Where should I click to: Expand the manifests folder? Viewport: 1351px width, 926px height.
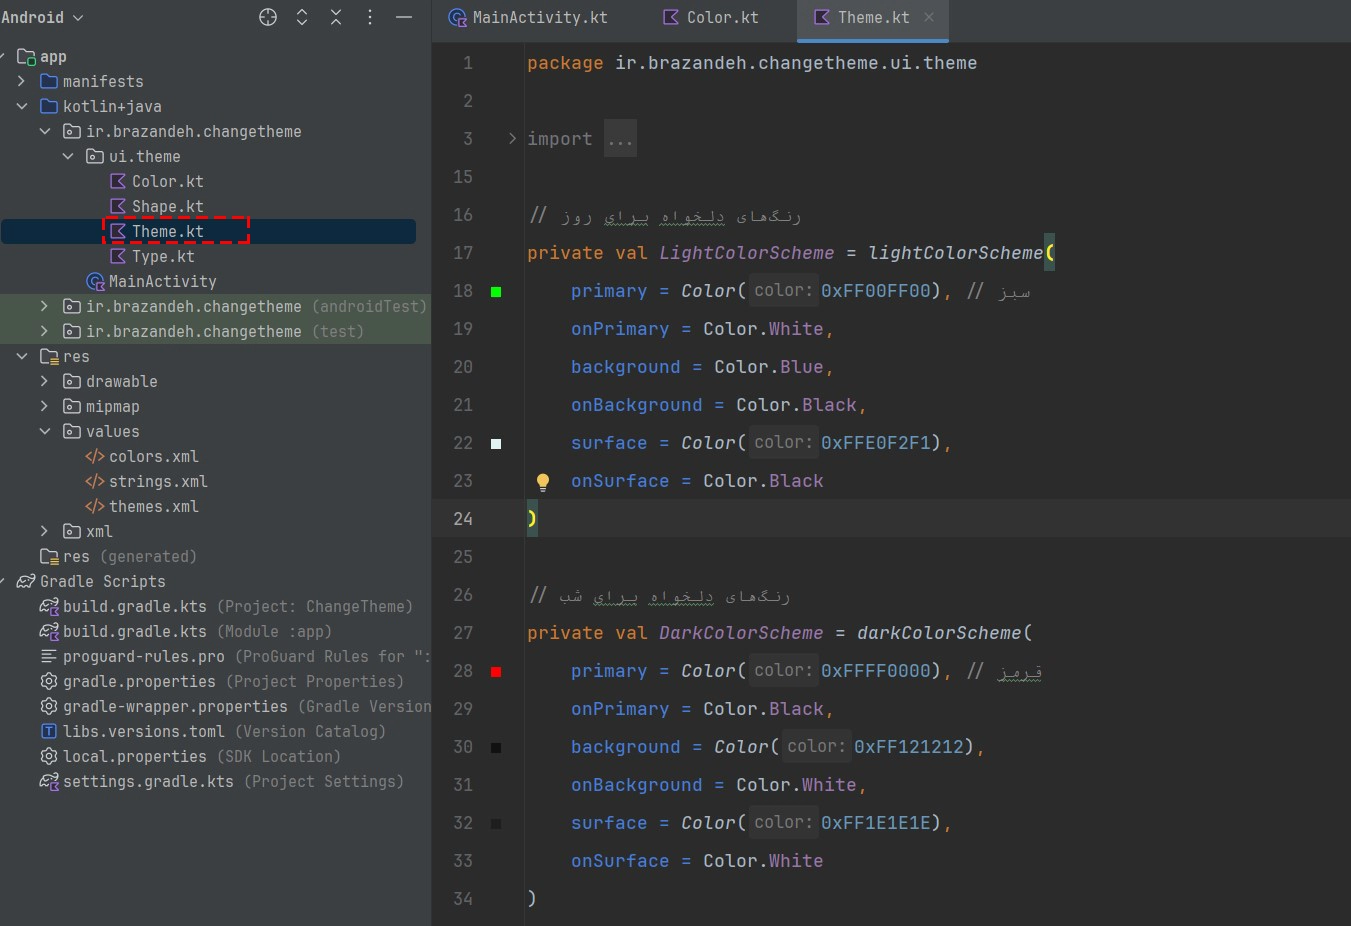(21, 81)
